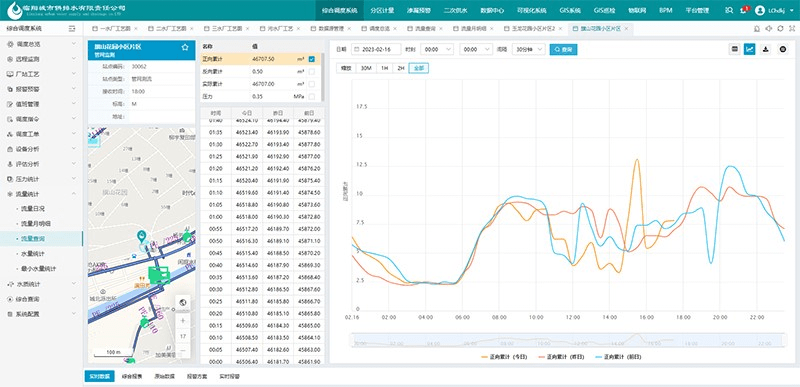Click the globe layer button on map
Viewport: 800px width, 387px height.
point(183,302)
